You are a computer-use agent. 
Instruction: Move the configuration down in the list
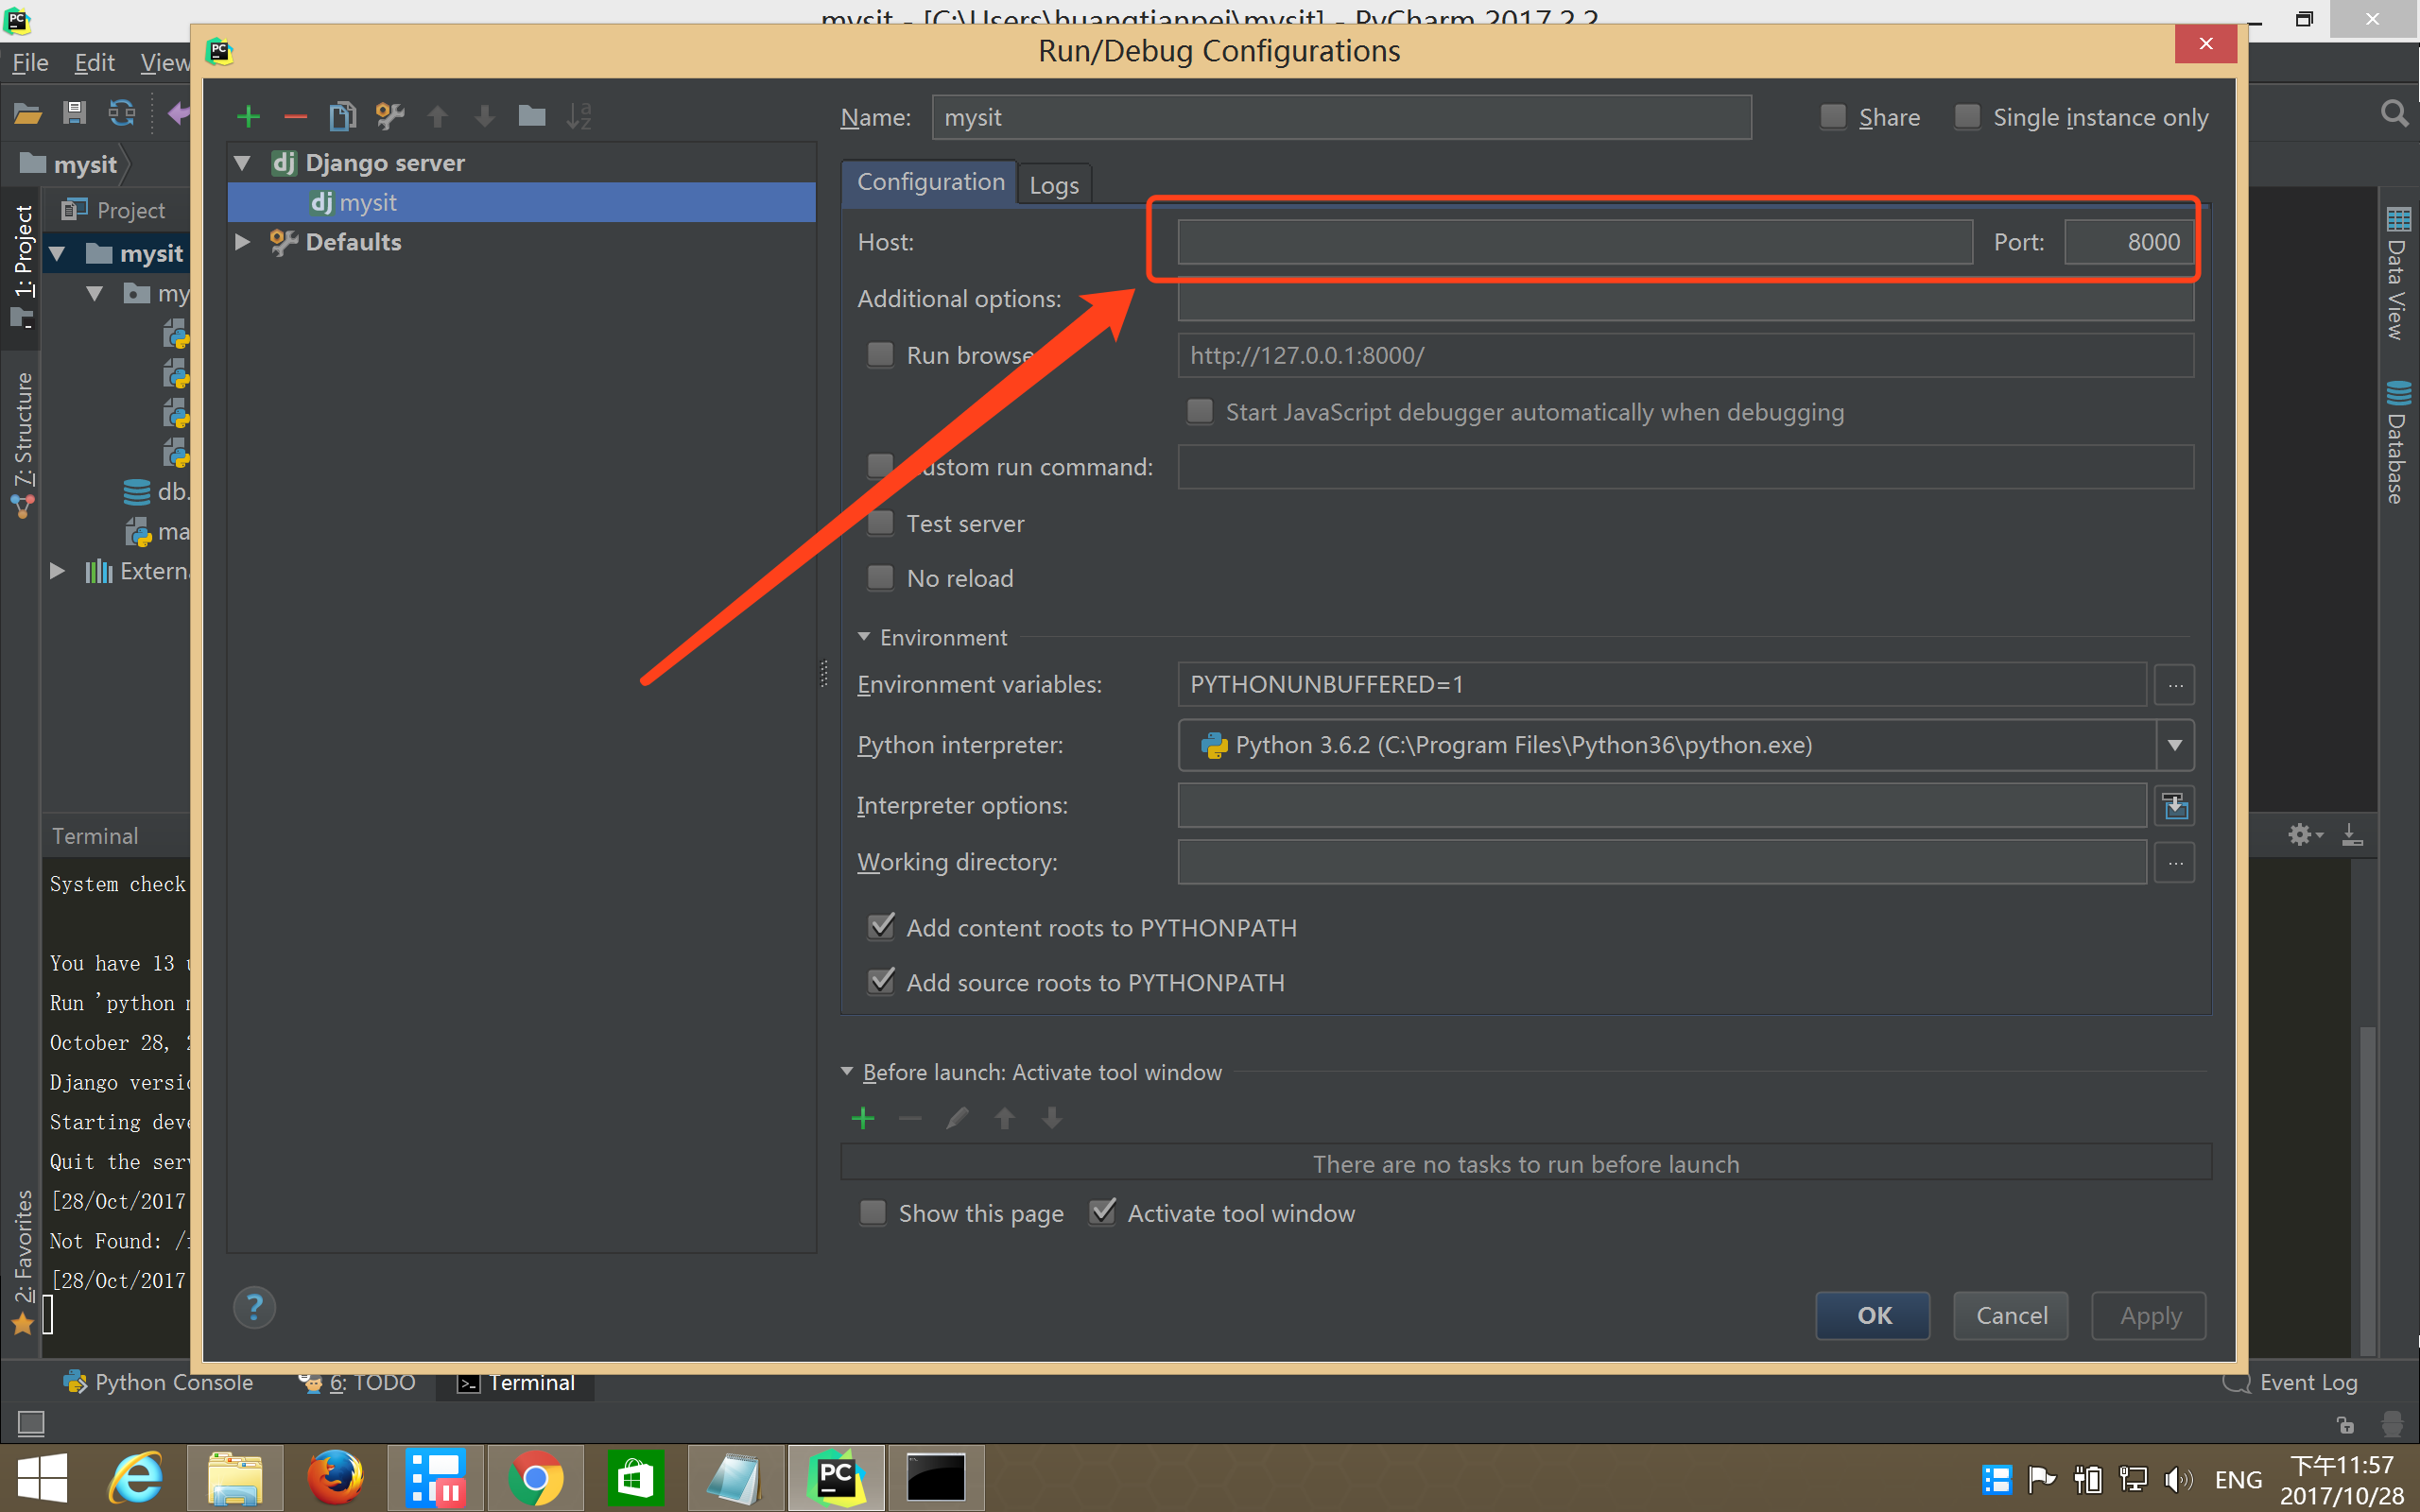[485, 116]
